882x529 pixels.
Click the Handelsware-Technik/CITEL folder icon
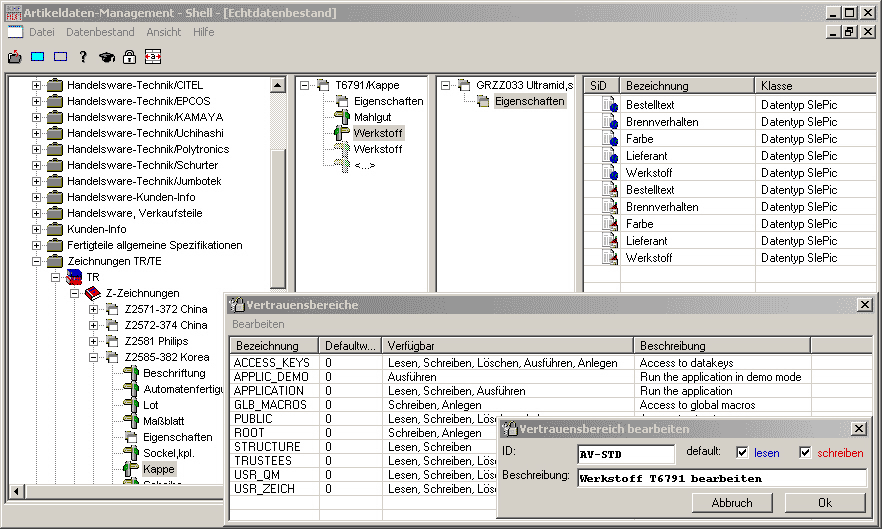[x=55, y=85]
